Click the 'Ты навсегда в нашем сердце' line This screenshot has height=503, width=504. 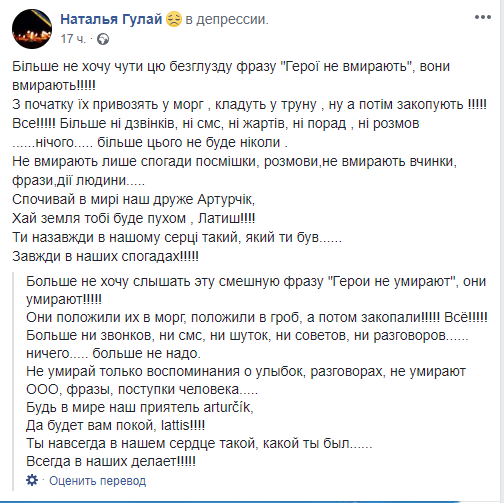pyautogui.click(x=199, y=443)
